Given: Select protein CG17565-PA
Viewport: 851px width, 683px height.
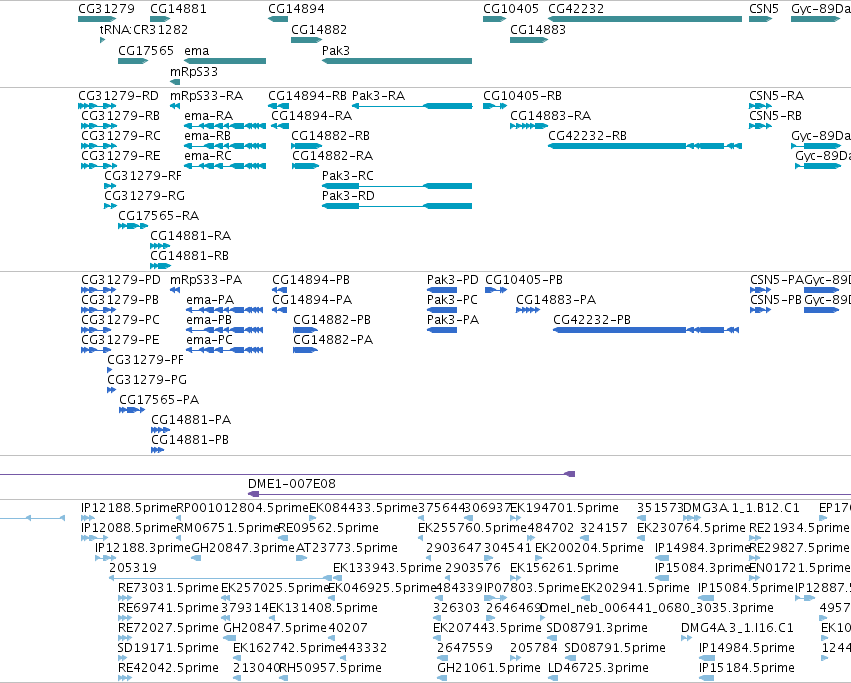Looking at the screenshot, I should (x=159, y=400).
